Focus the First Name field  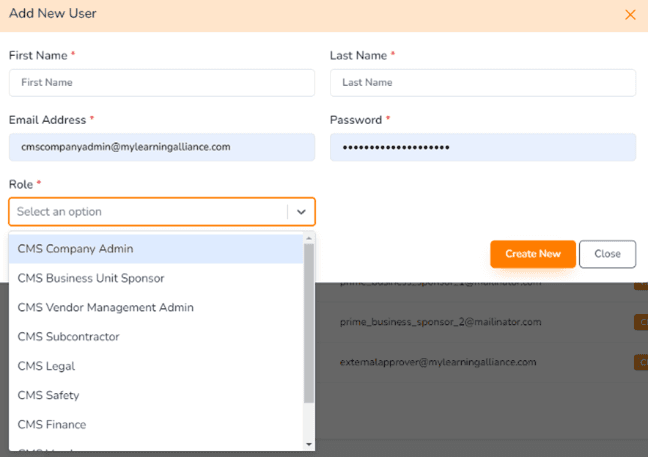coord(161,83)
